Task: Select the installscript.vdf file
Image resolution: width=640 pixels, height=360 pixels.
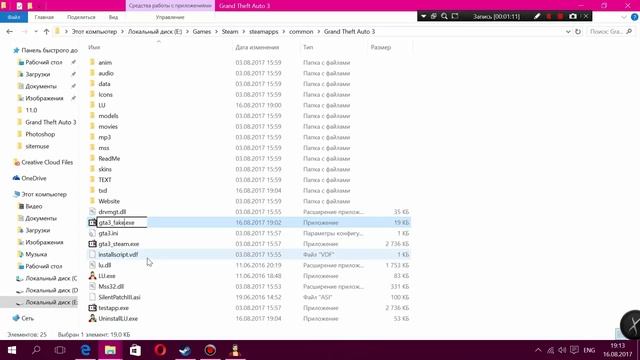Action: point(118,254)
